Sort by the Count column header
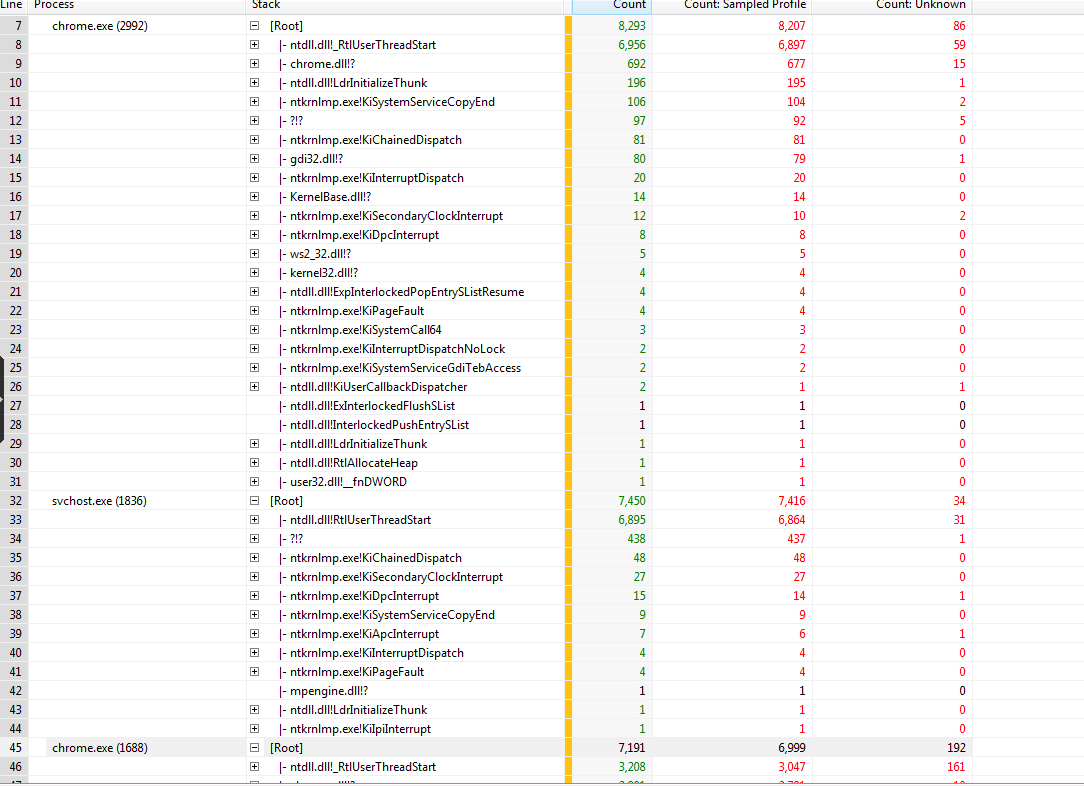Screen dimensions: 1084x786 pos(612,6)
